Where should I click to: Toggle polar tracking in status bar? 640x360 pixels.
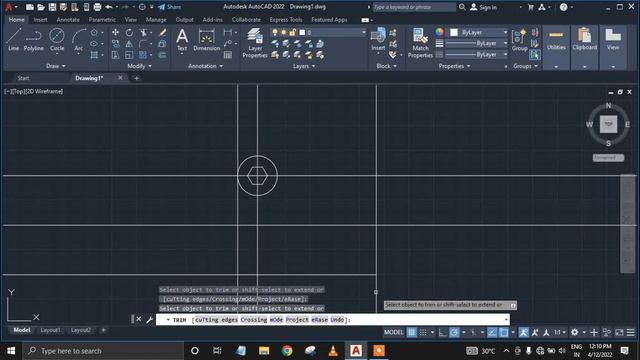[454, 332]
